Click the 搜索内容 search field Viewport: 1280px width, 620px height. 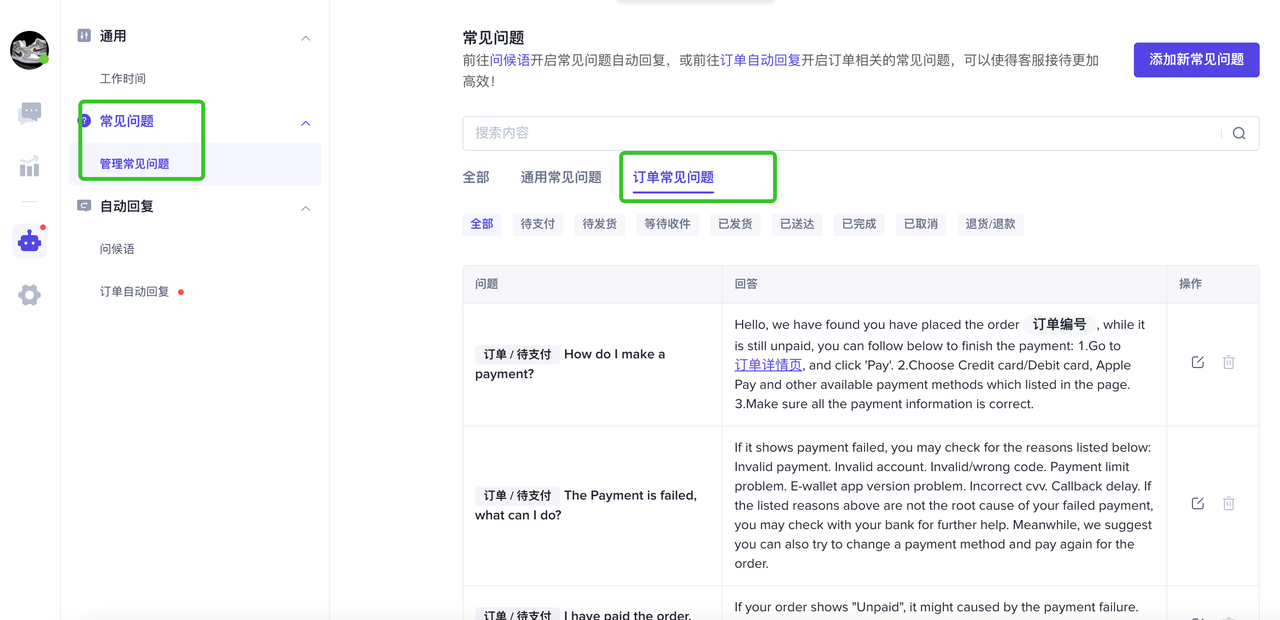[x=840, y=133]
